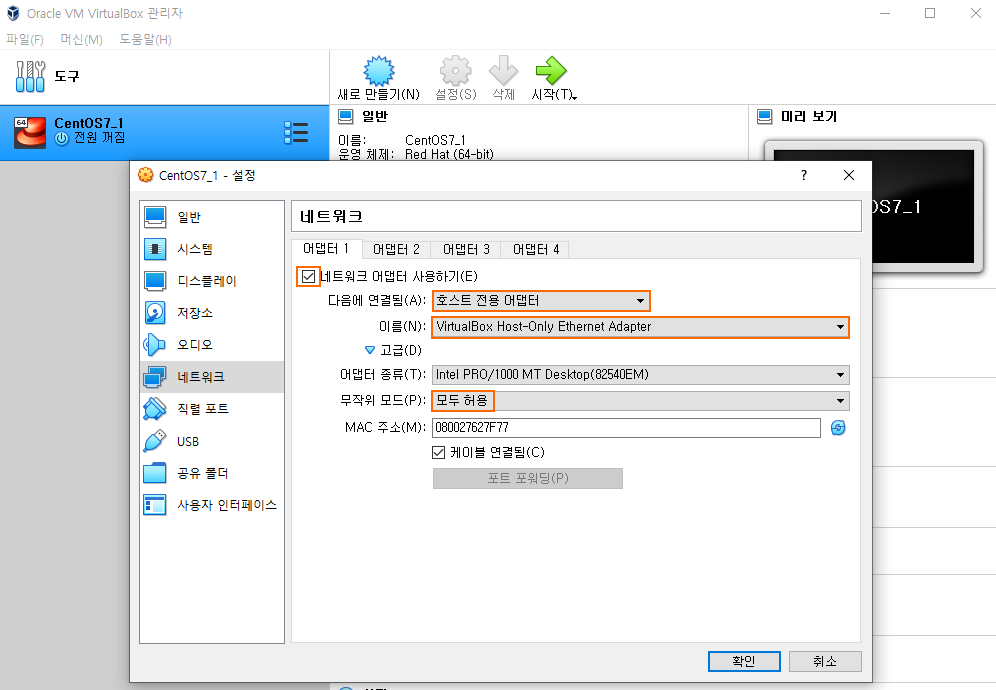Open 일반 settings category icon
Viewport: 996px width, 690px height.
(x=155, y=217)
